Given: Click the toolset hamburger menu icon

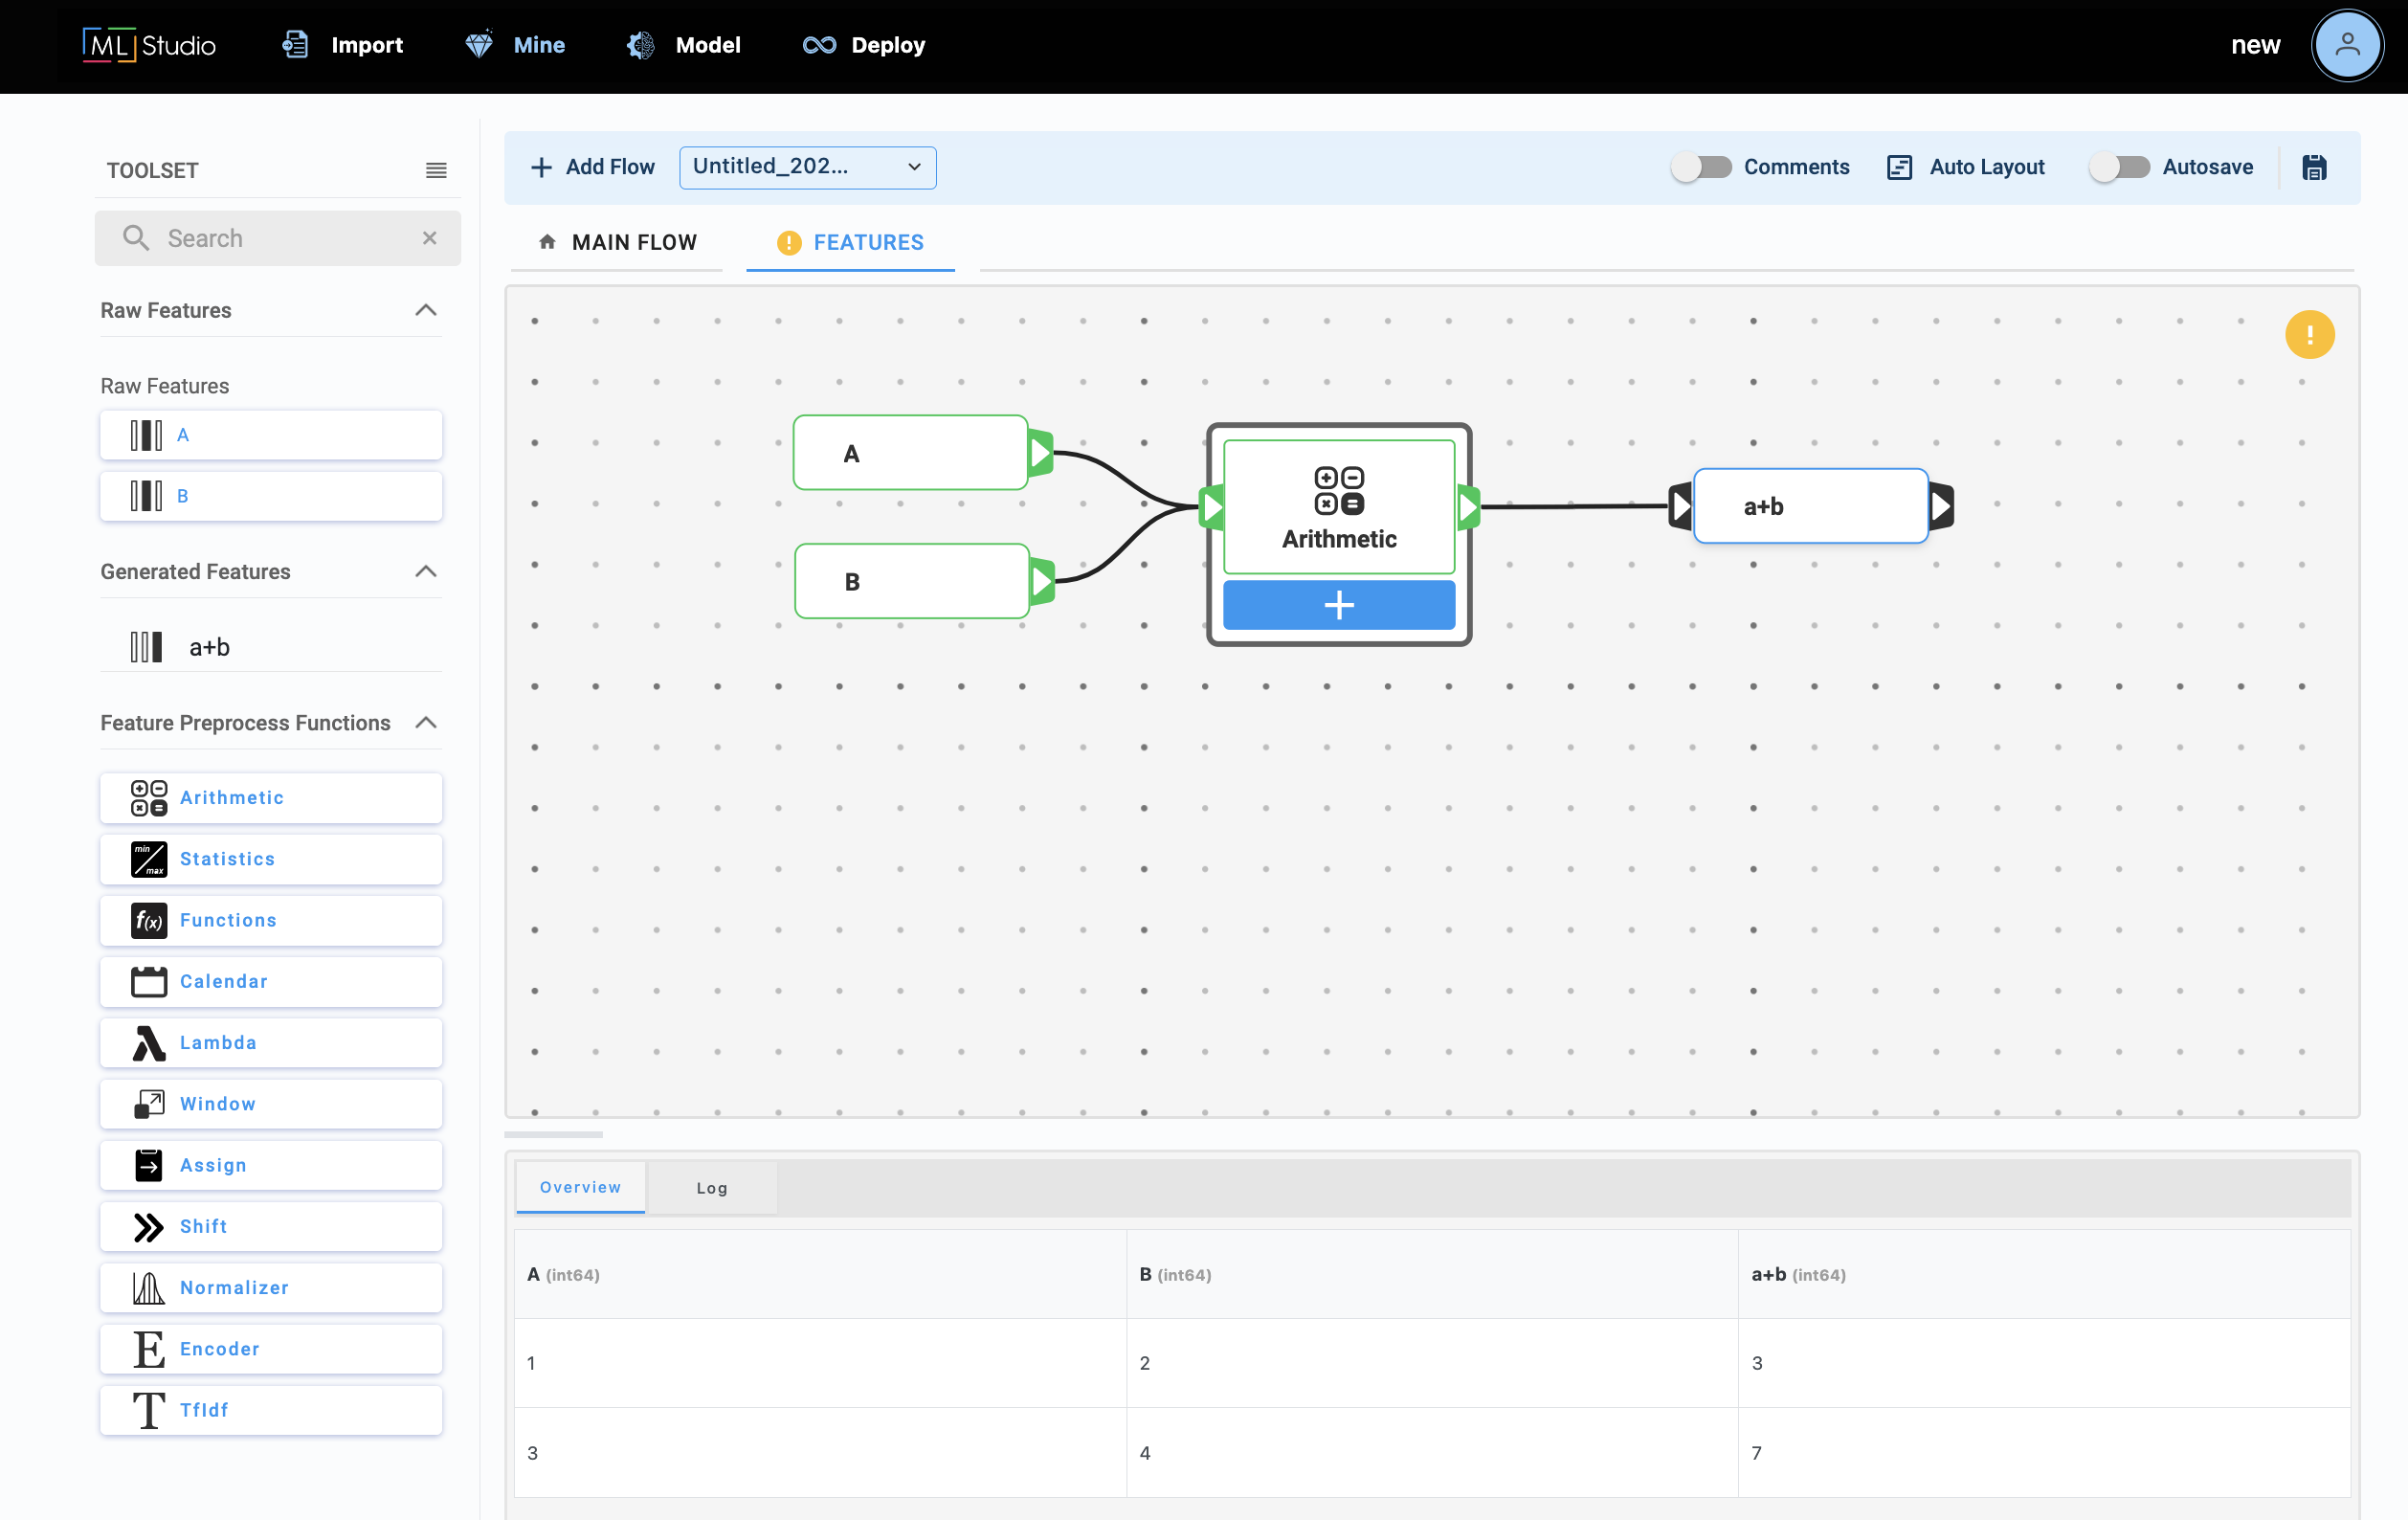Looking at the screenshot, I should click(x=436, y=171).
